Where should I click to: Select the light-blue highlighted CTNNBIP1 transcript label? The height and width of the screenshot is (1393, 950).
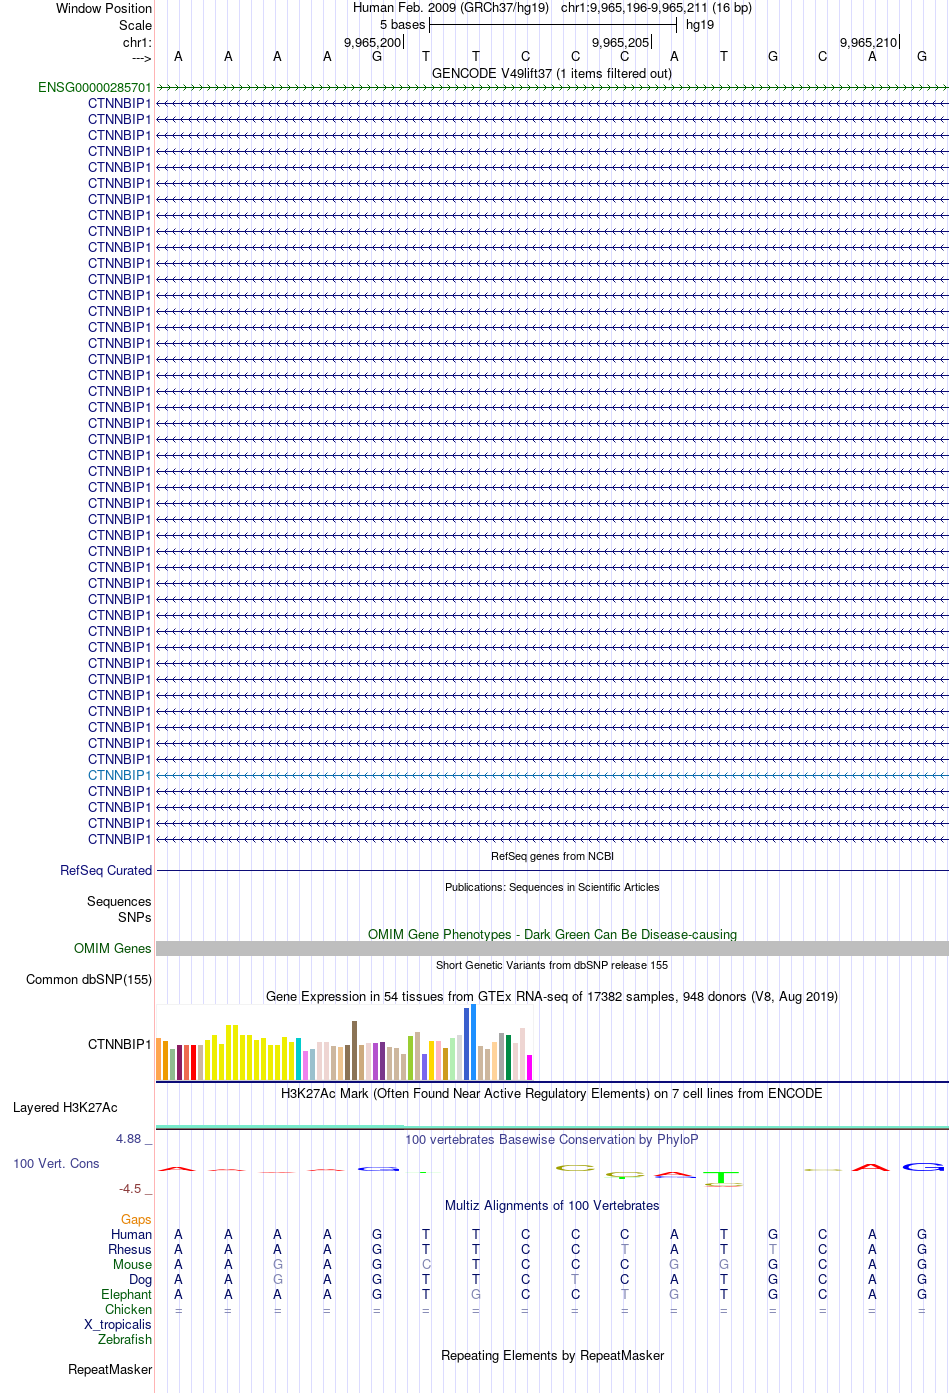click(120, 775)
